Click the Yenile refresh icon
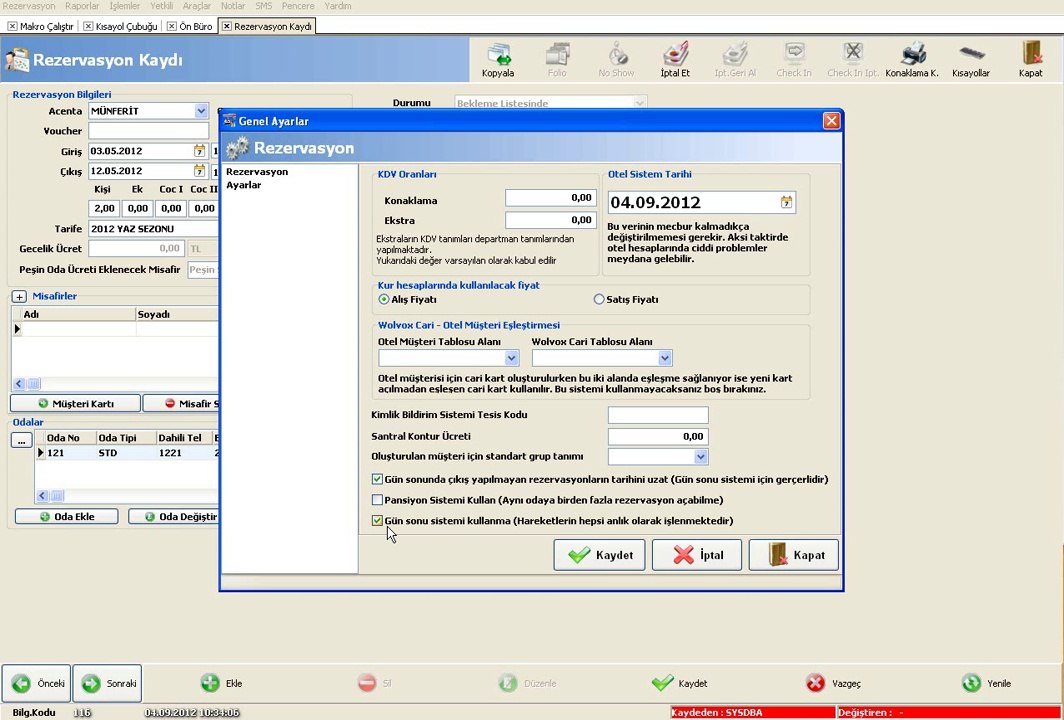The image size is (1064, 720). pos(972,683)
